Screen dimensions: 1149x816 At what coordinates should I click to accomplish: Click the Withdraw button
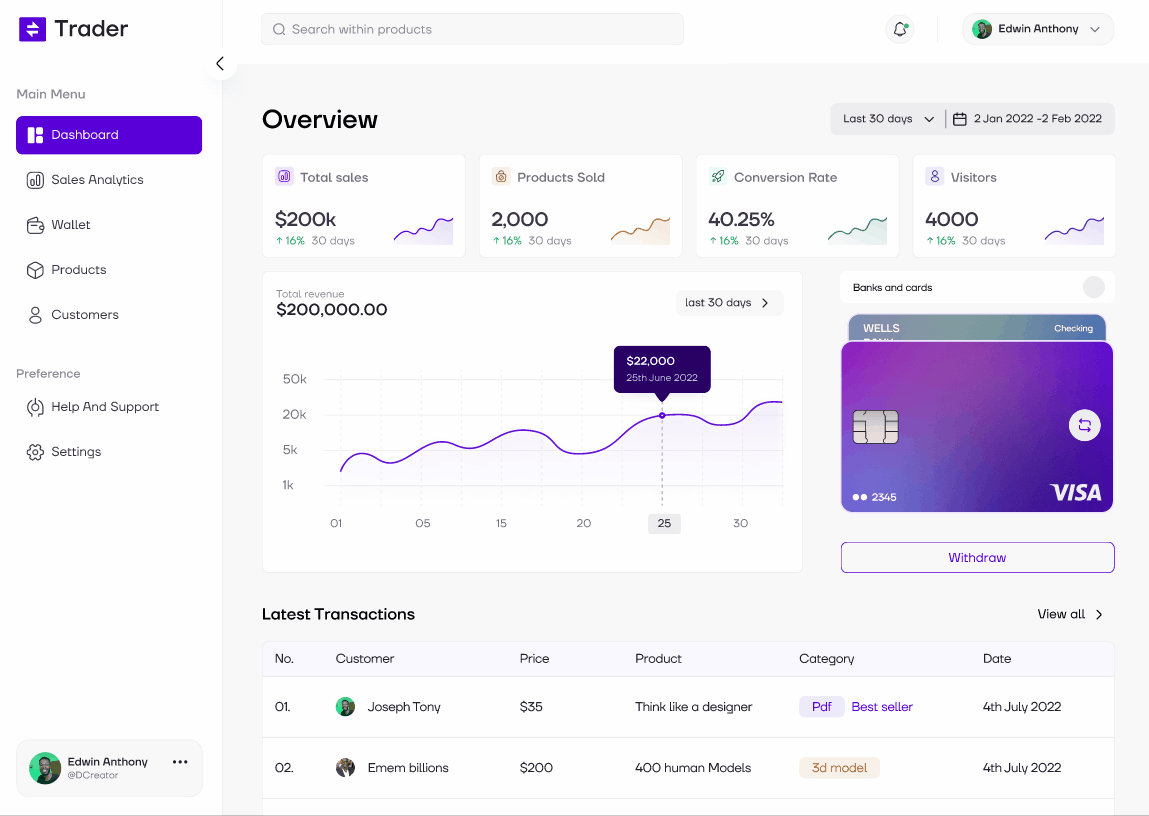tap(977, 557)
